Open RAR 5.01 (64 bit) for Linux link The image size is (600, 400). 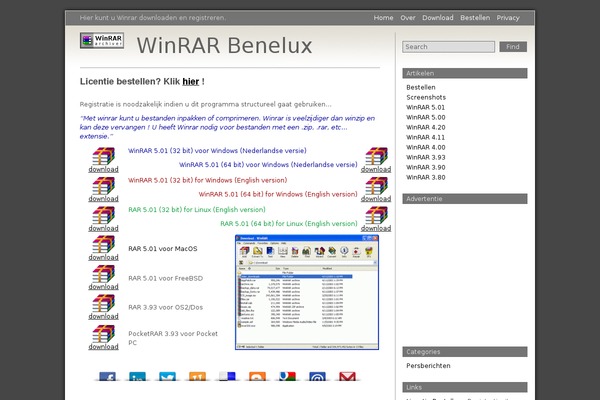click(x=289, y=224)
